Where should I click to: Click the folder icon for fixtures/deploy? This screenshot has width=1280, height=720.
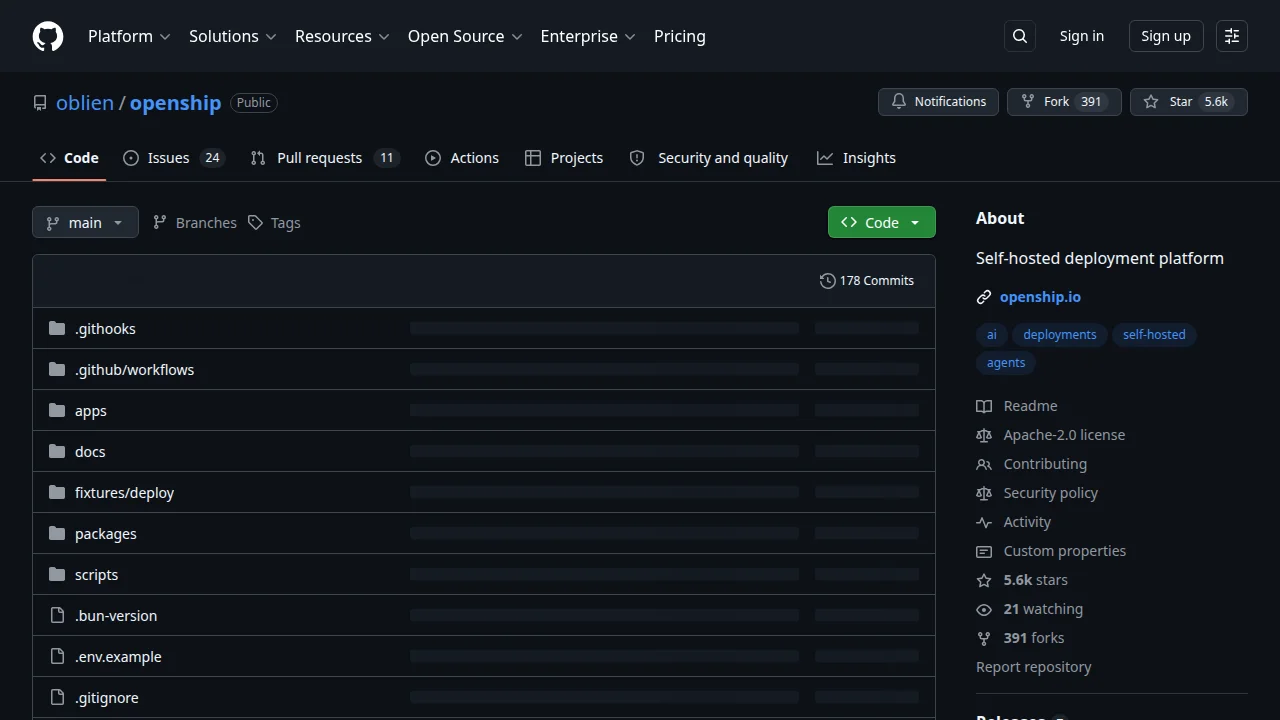click(57, 492)
